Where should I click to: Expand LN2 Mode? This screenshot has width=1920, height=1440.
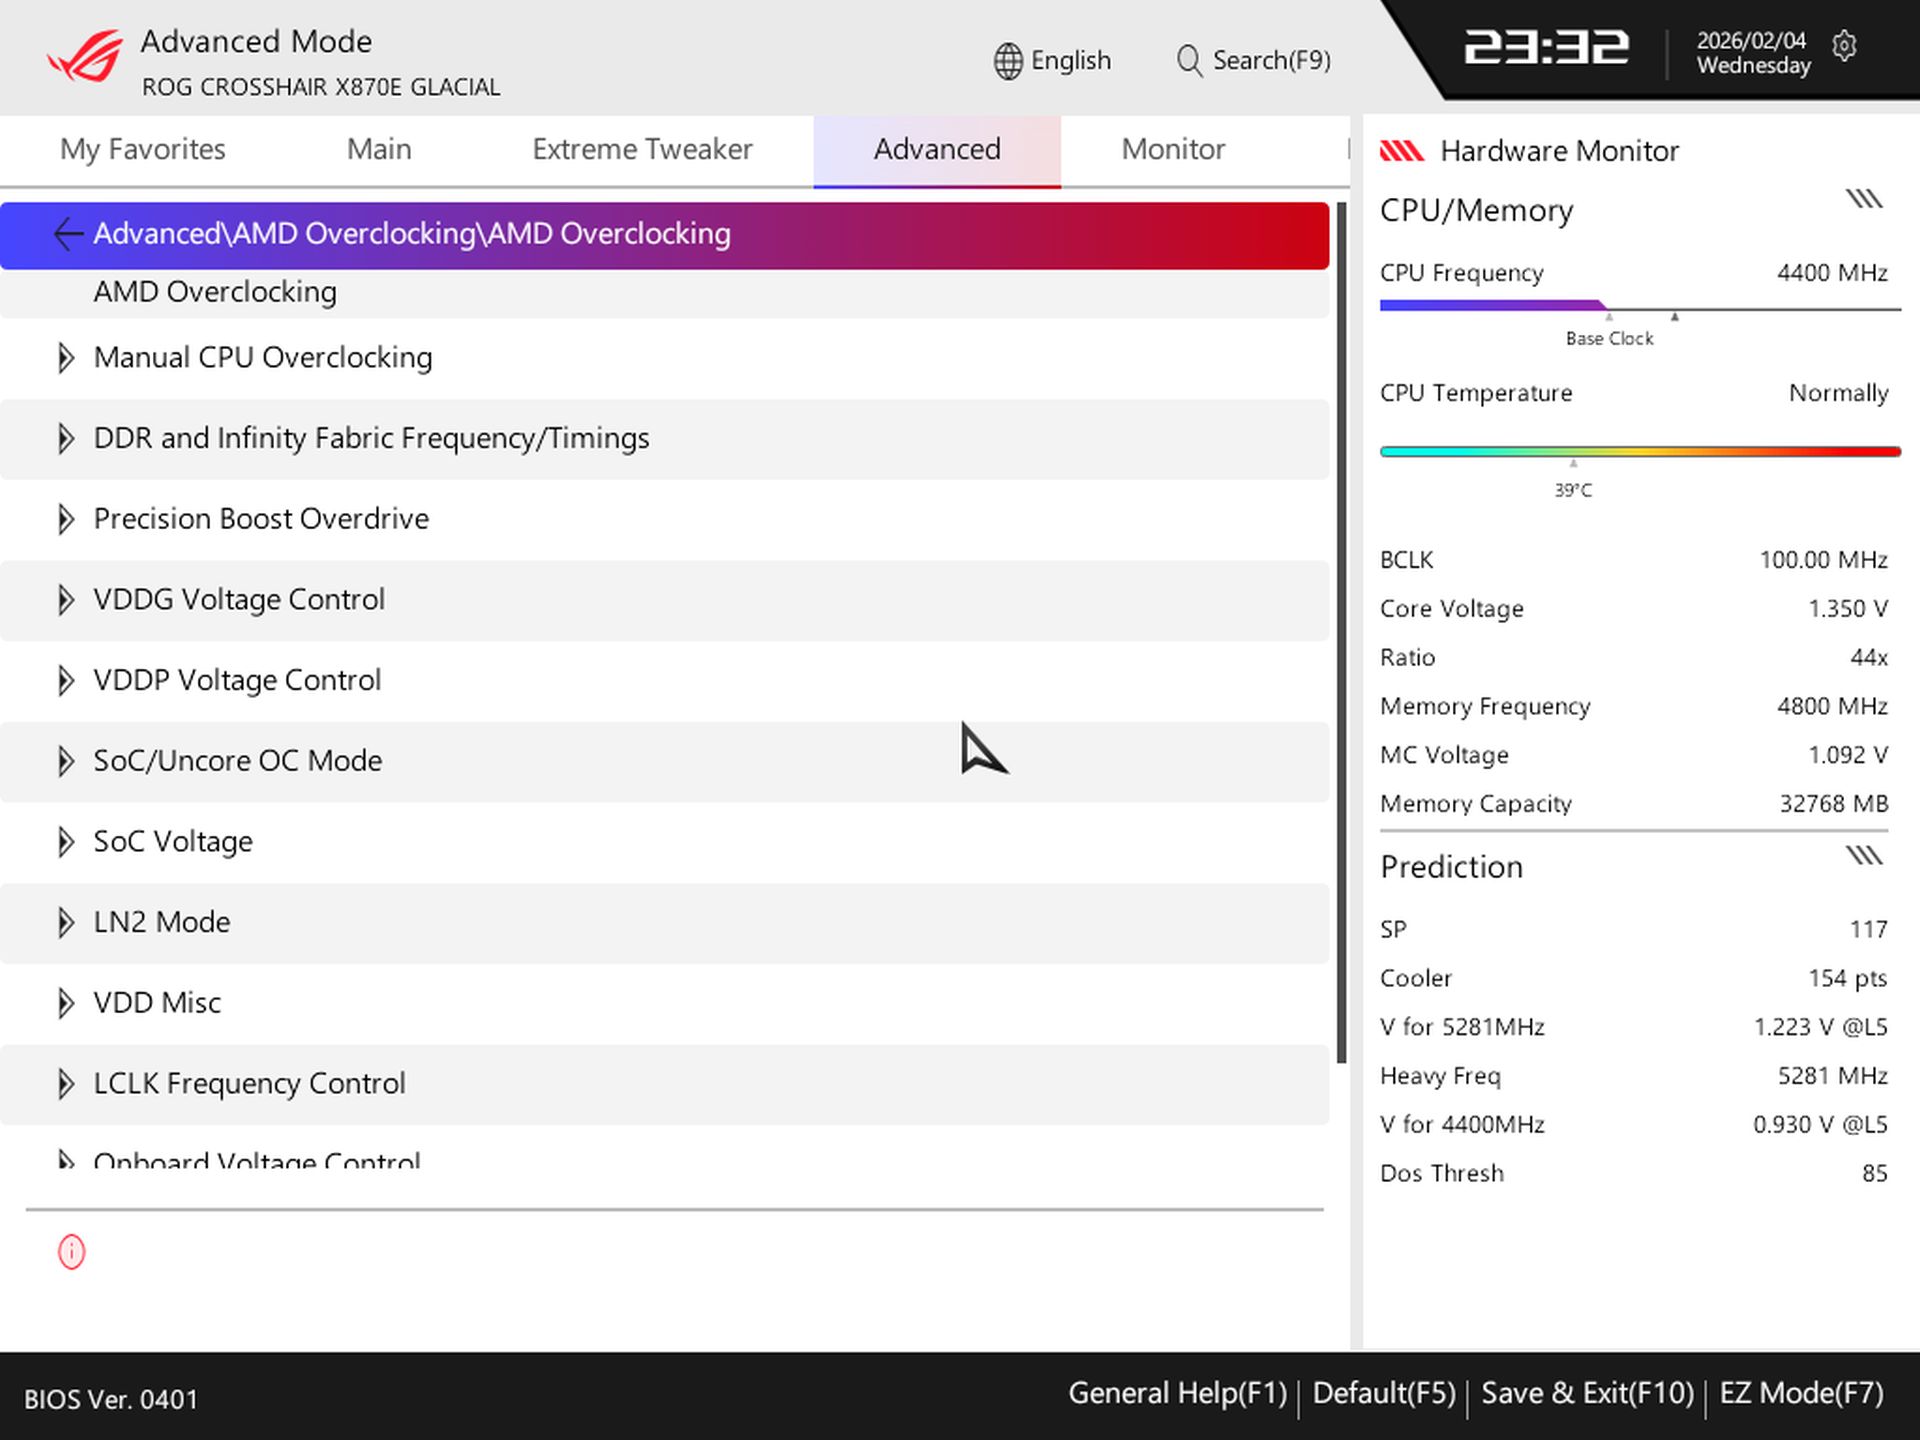[66, 922]
